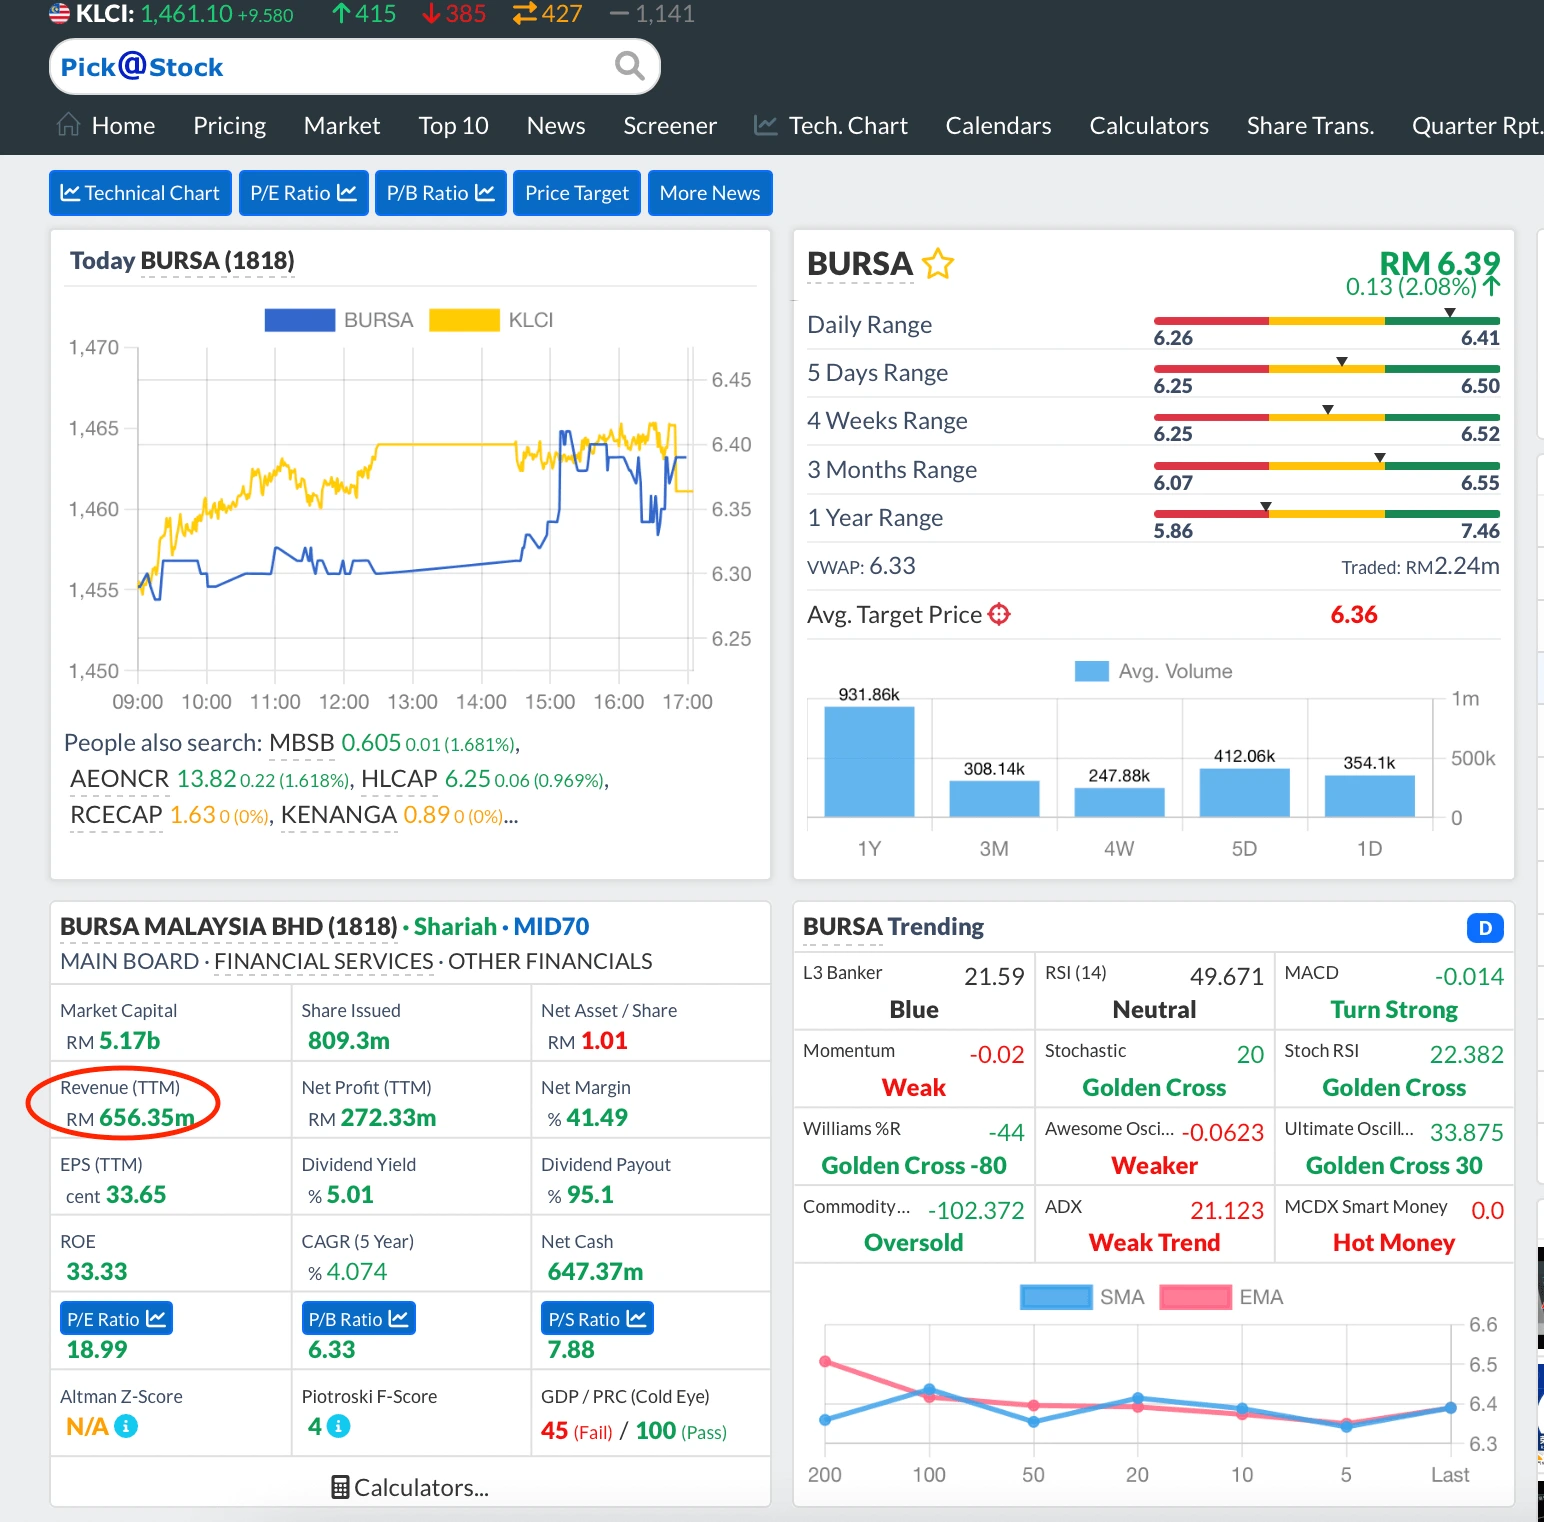Click the MID70 index link

pyautogui.click(x=551, y=927)
